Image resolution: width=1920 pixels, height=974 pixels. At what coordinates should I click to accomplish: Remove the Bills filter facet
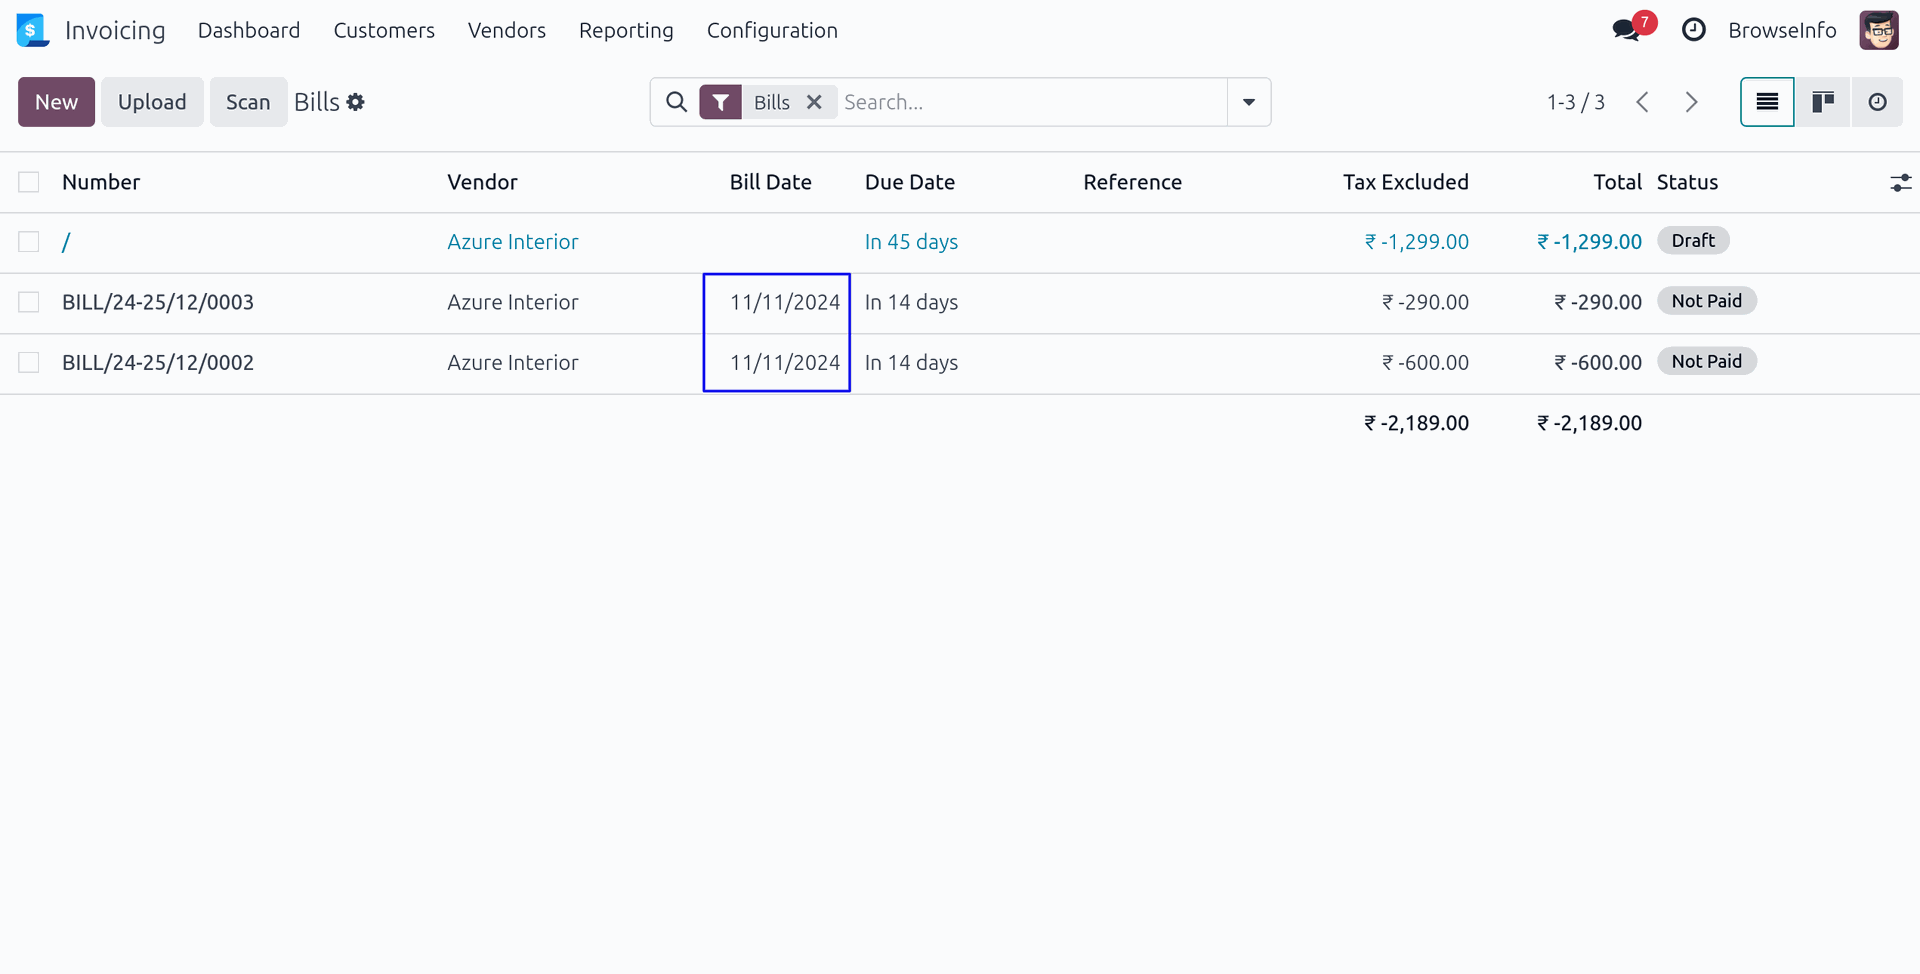click(814, 102)
